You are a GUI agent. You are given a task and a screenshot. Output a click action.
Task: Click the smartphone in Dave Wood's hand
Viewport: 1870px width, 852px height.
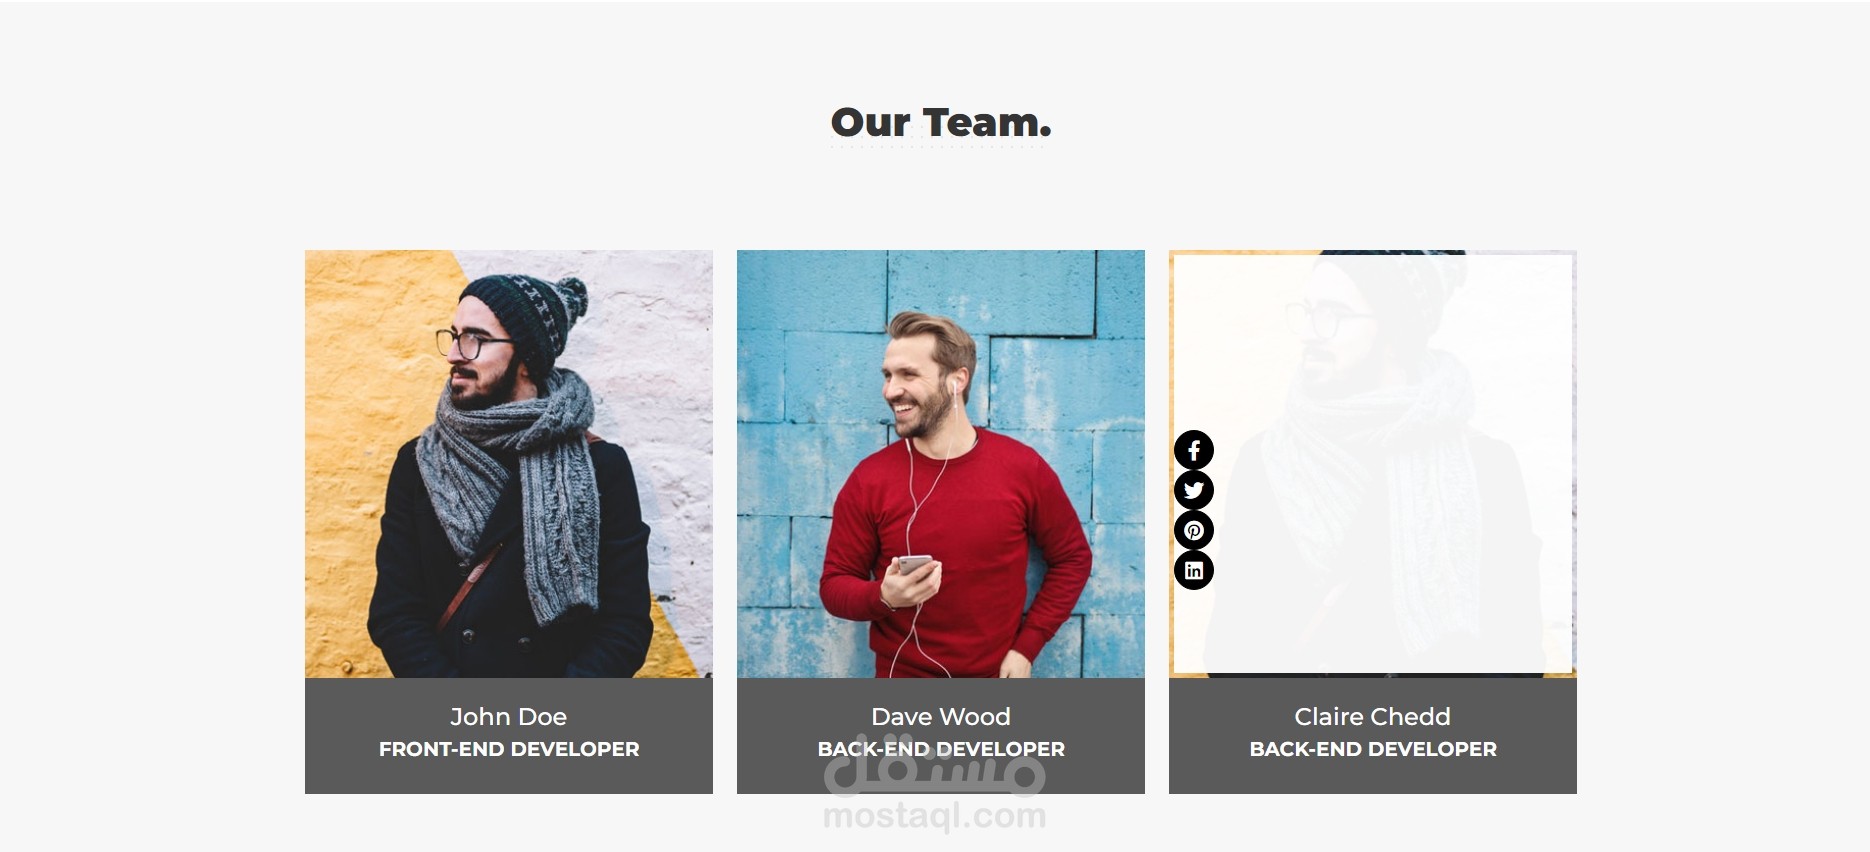pyautogui.click(x=914, y=565)
